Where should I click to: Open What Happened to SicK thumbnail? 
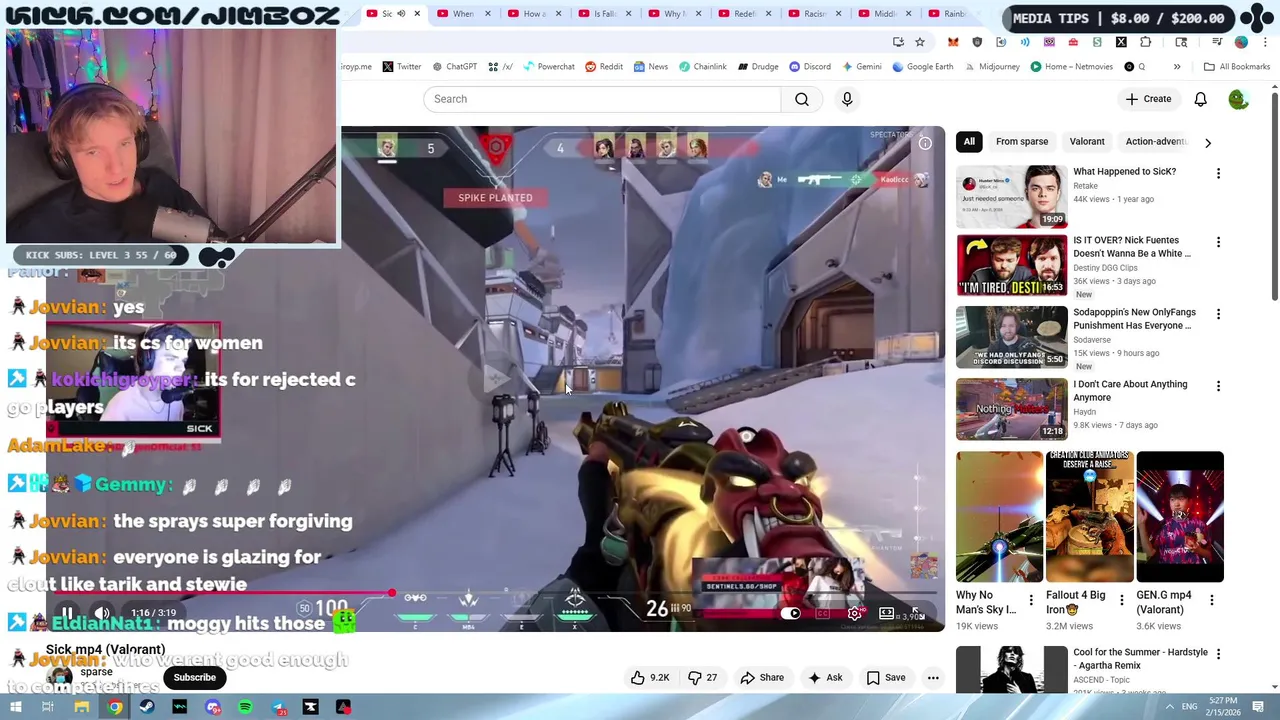tap(1011, 197)
